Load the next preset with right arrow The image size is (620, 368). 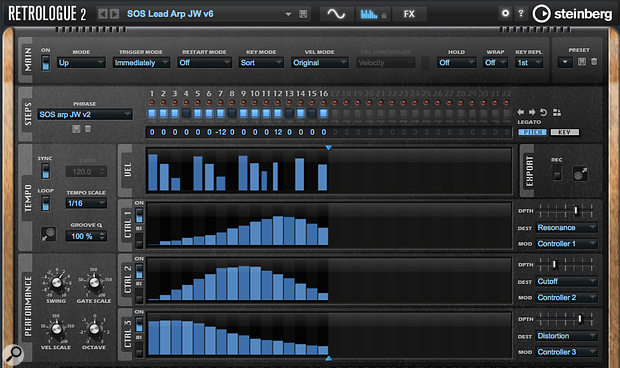click(114, 14)
